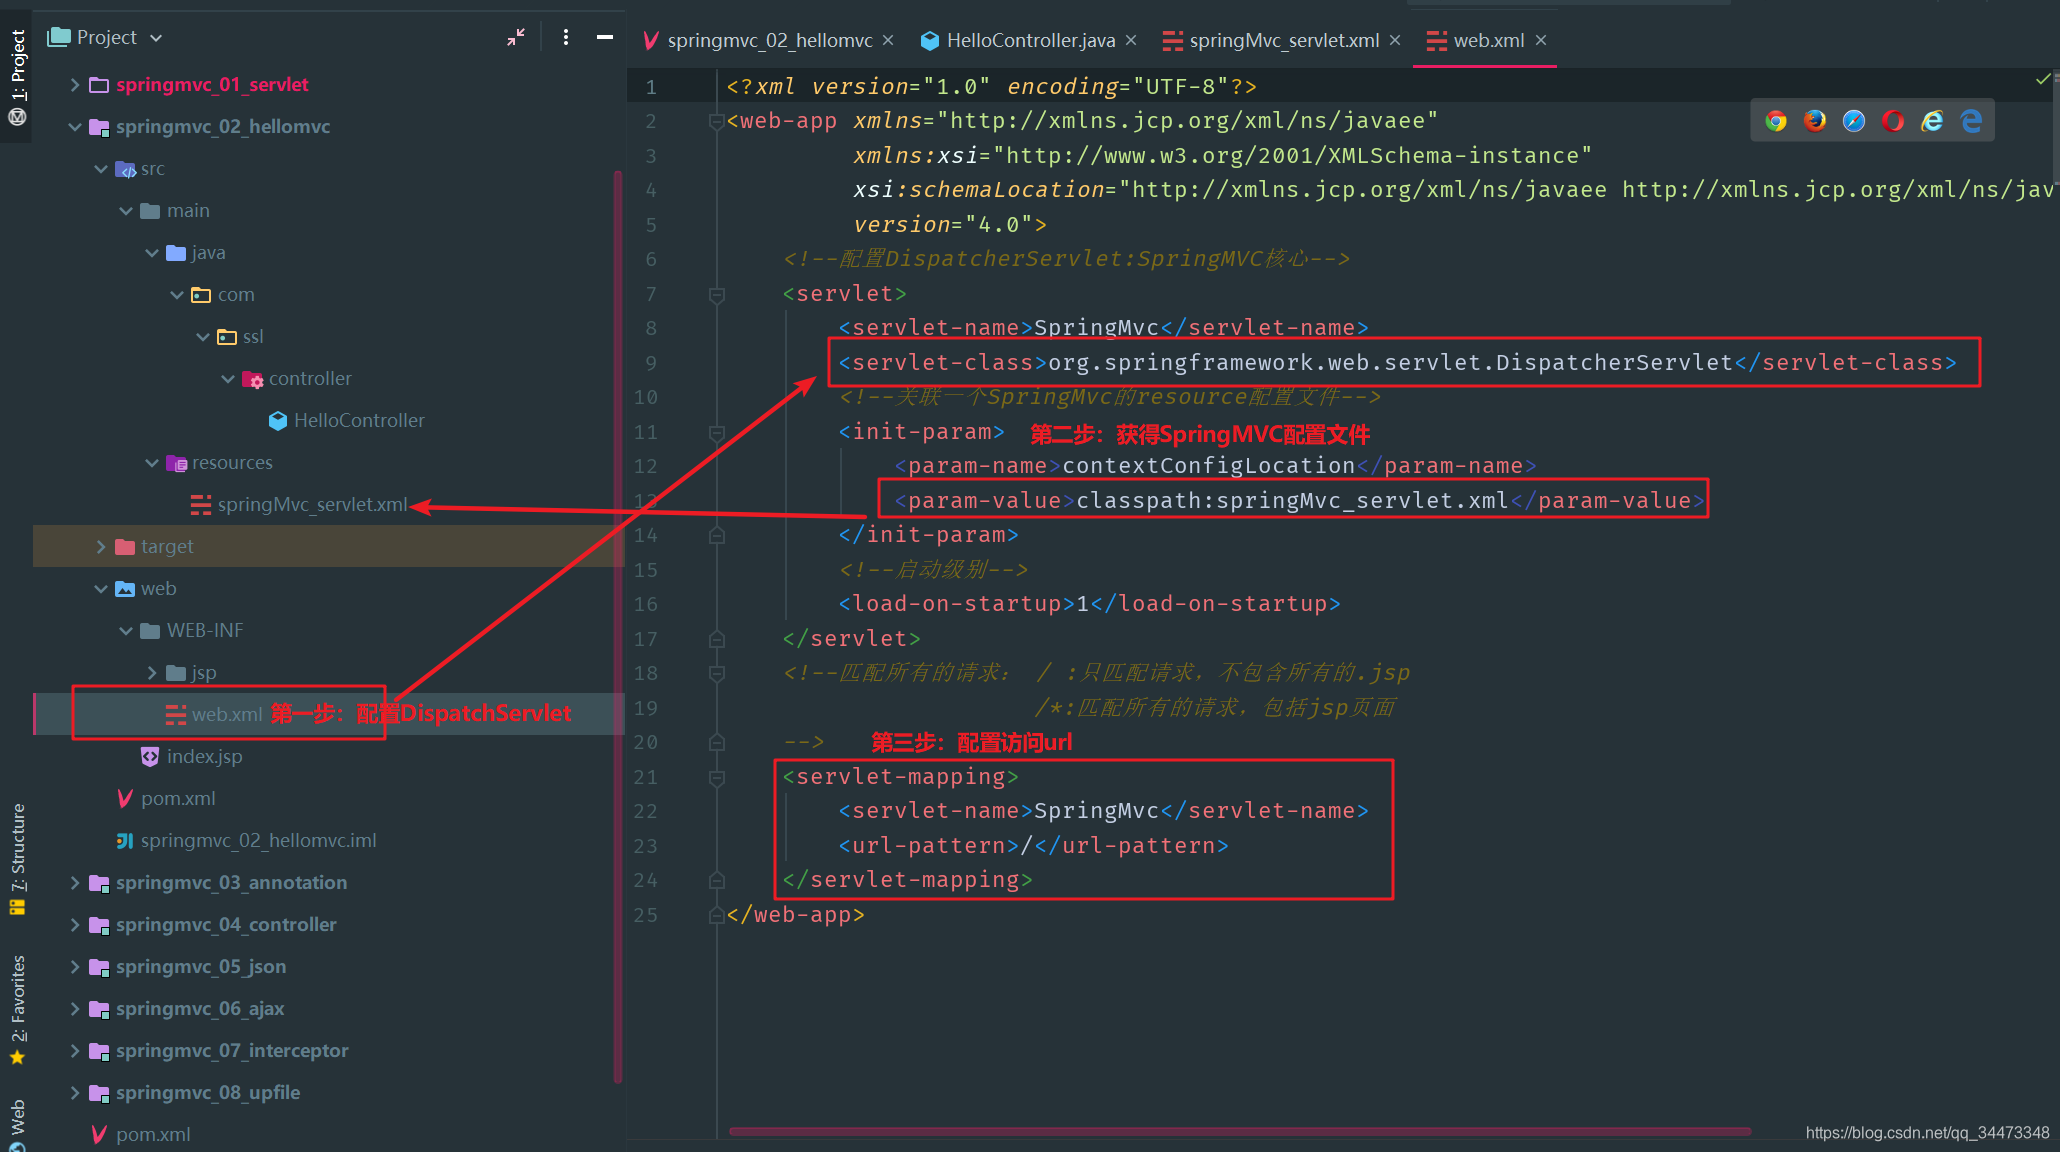This screenshot has width=2060, height=1152.
Task: Open Firefox browser preview icon
Action: [1815, 121]
